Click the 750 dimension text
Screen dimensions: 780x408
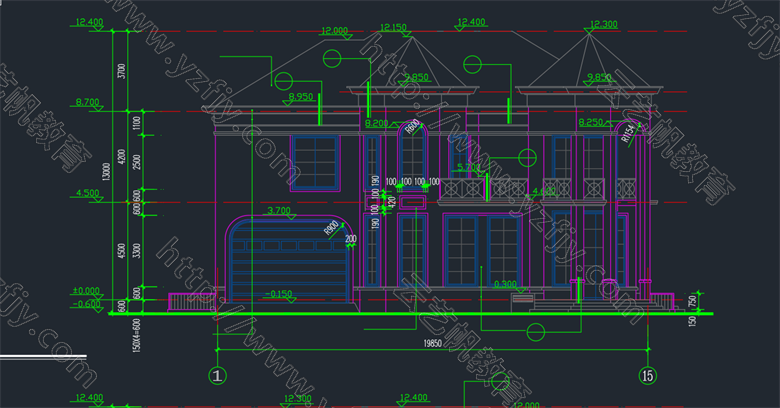[x=692, y=301]
